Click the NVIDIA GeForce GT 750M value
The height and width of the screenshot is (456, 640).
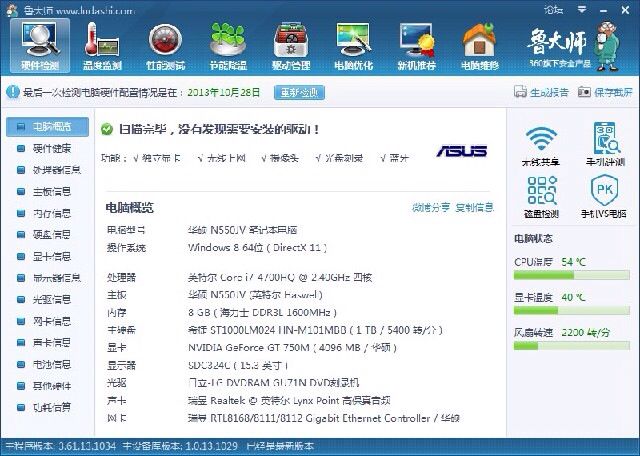tap(292, 347)
